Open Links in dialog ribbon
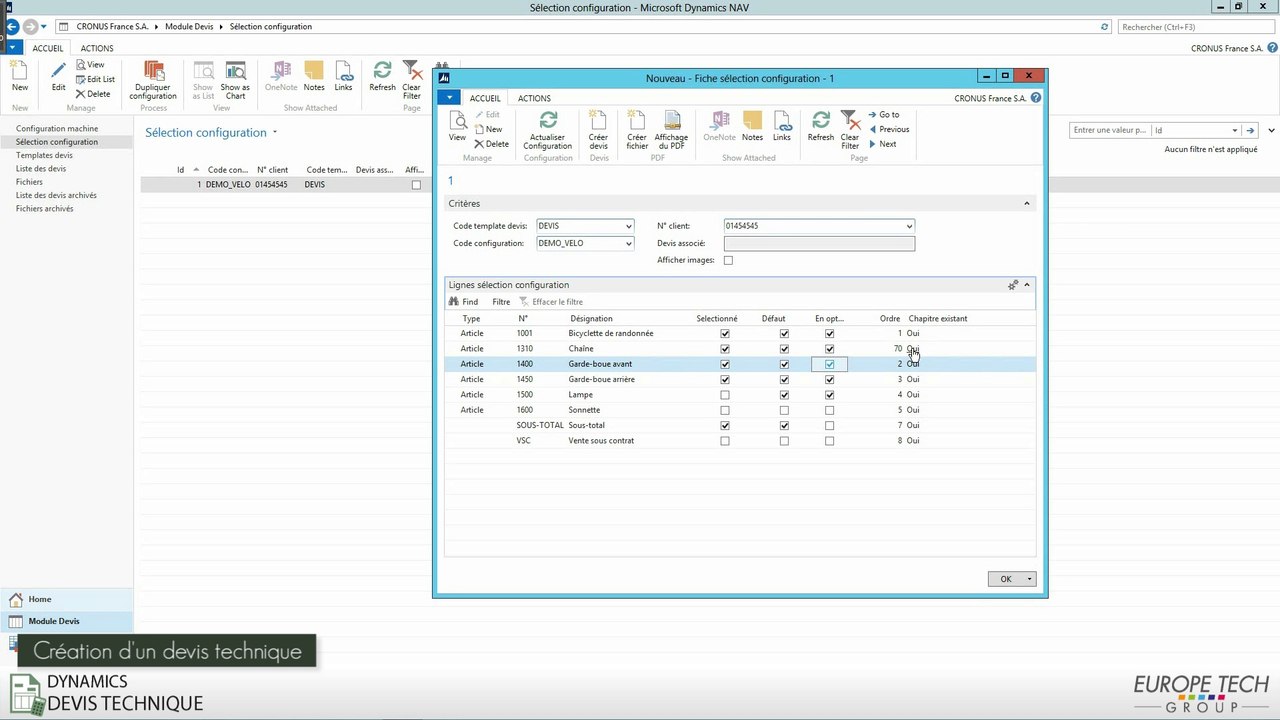 [x=782, y=128]
